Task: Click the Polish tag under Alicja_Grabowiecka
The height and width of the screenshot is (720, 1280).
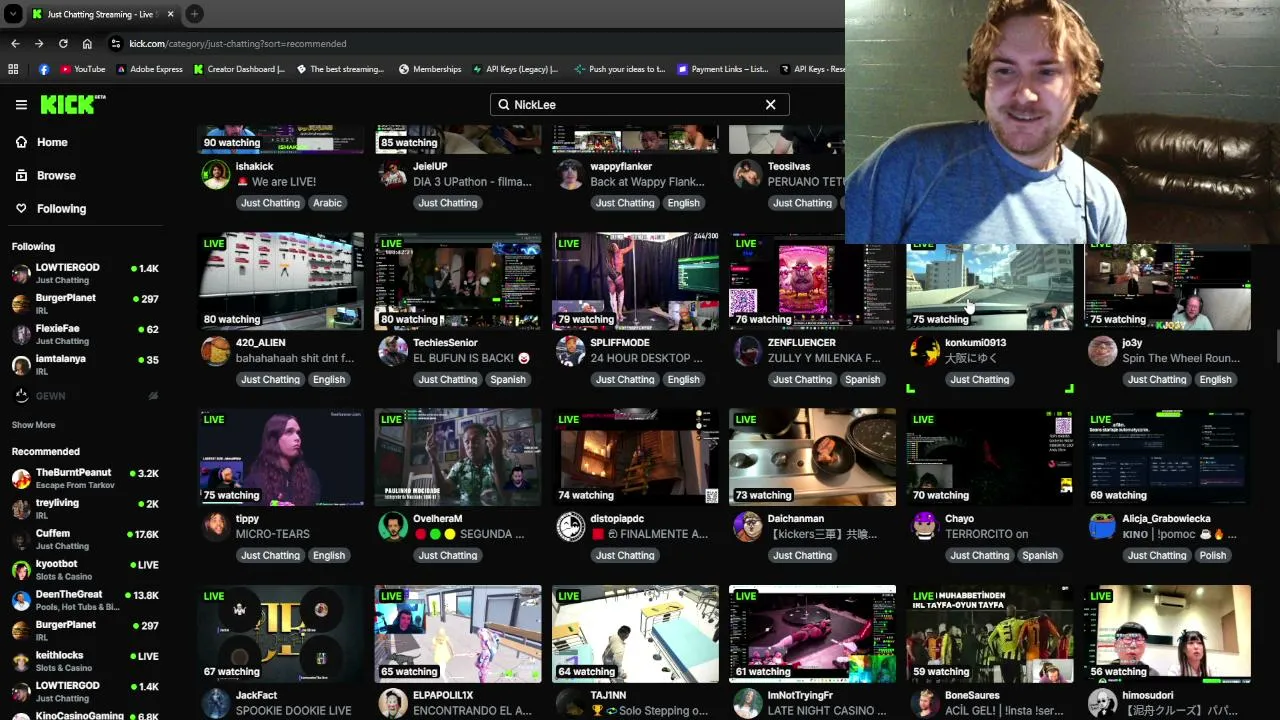Action: point(1212,555)
